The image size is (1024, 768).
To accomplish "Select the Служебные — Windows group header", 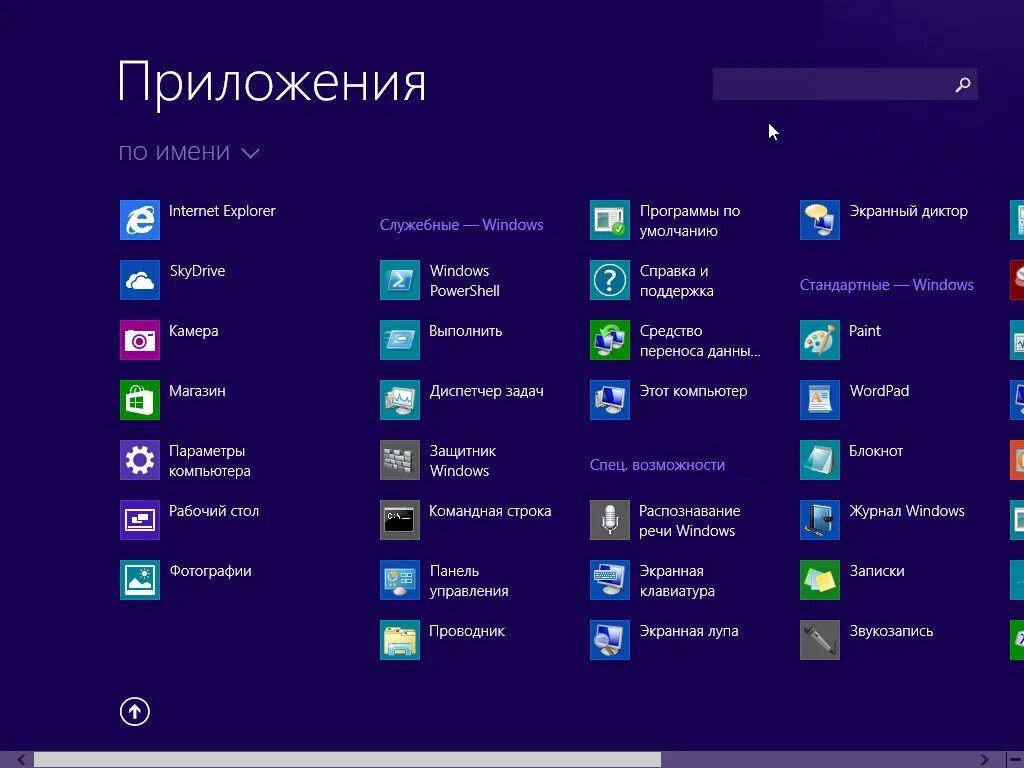I will click(x=461, y=225).
